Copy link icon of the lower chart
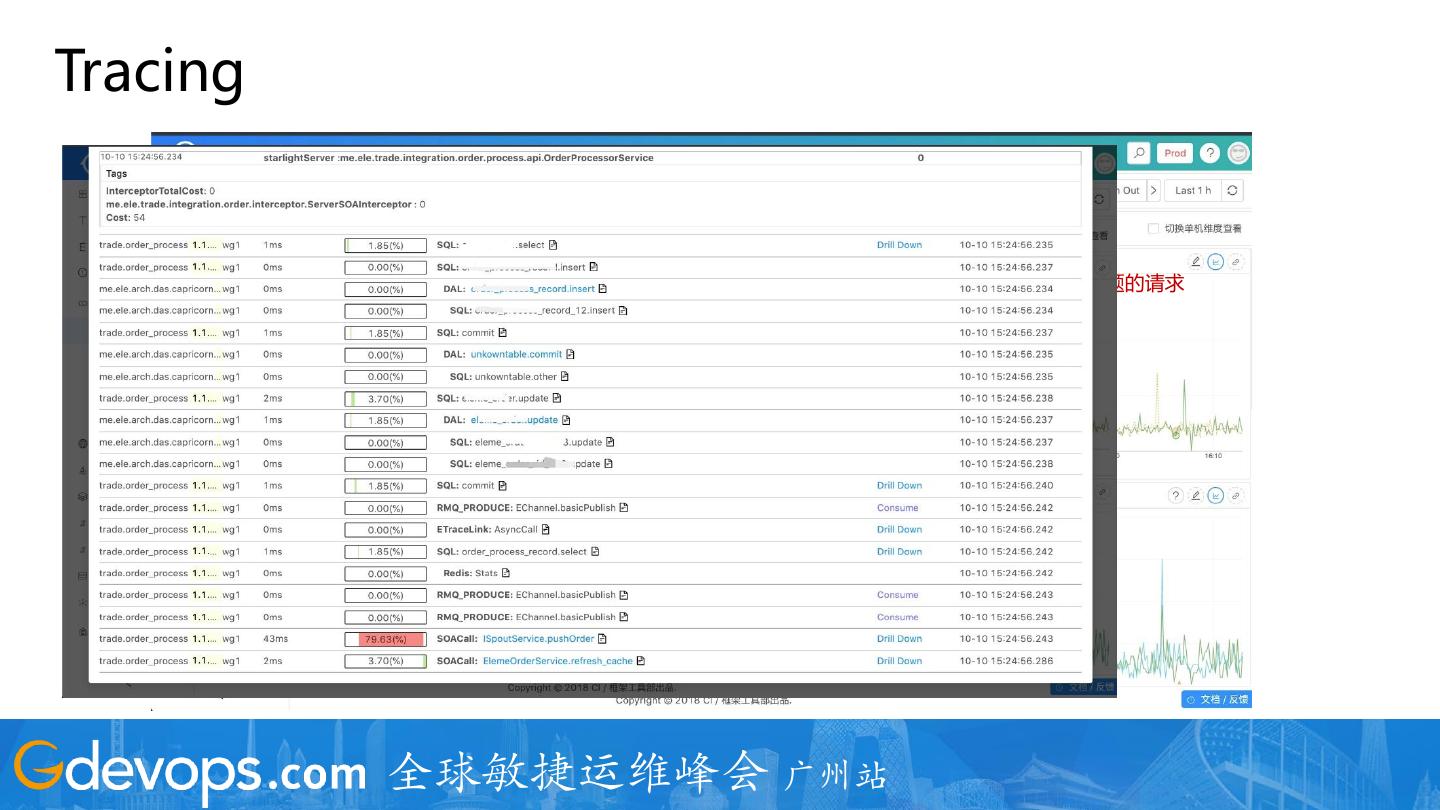 coord(1236,495)
